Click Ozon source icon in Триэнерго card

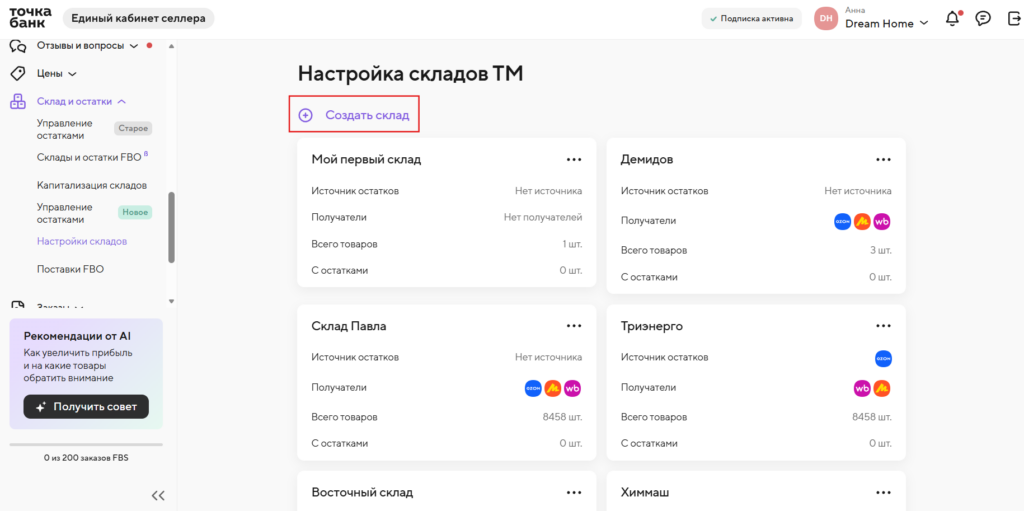pos(883,358)
